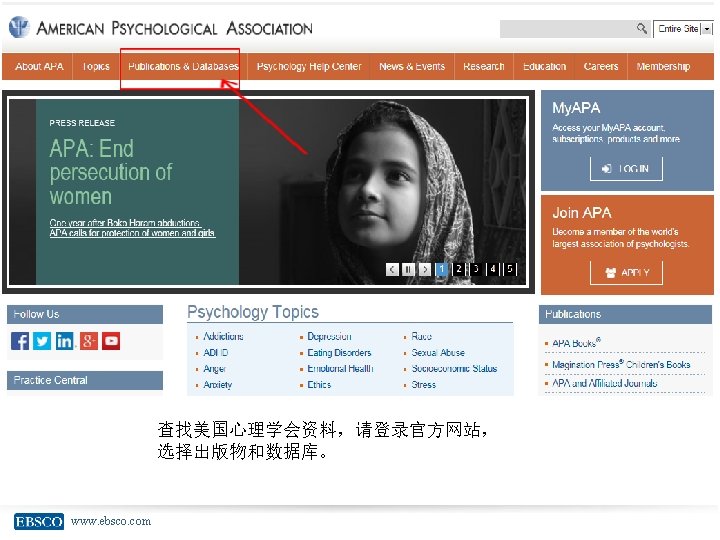
Task: Open Publications & Databases menu
Action: click(x=183, y=67)
